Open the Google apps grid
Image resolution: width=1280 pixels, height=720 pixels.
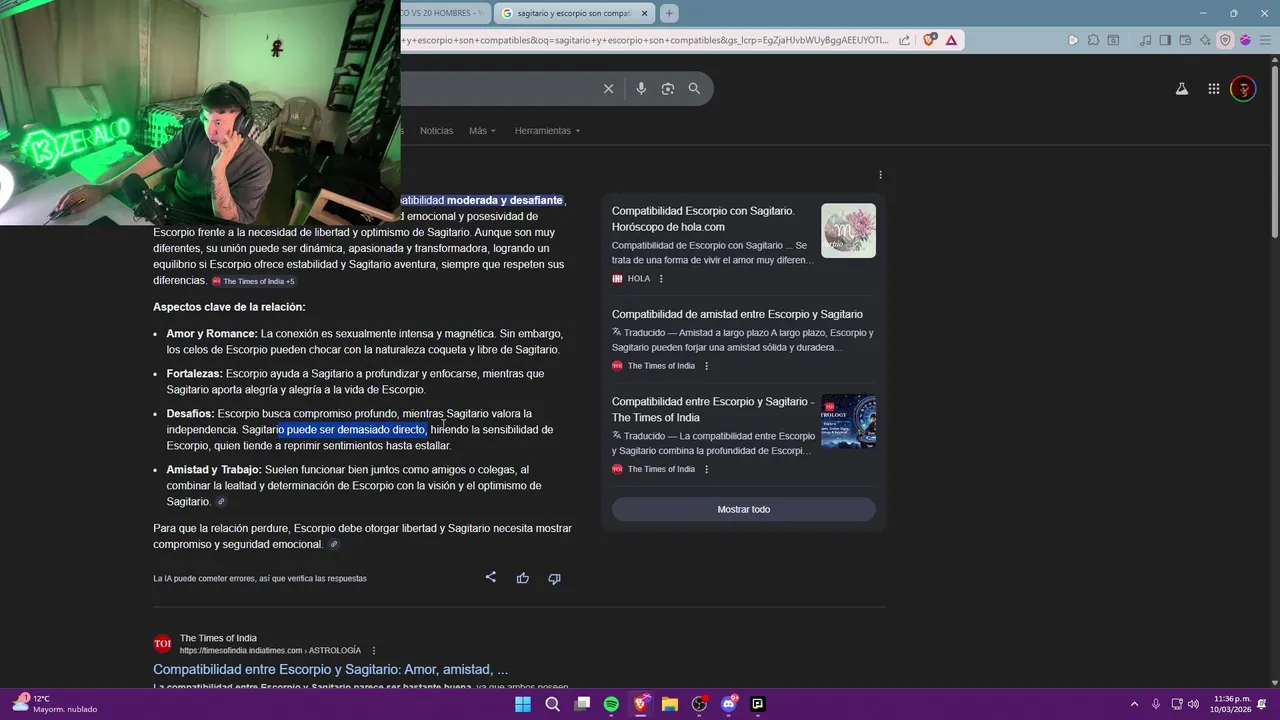[1213, 89]
